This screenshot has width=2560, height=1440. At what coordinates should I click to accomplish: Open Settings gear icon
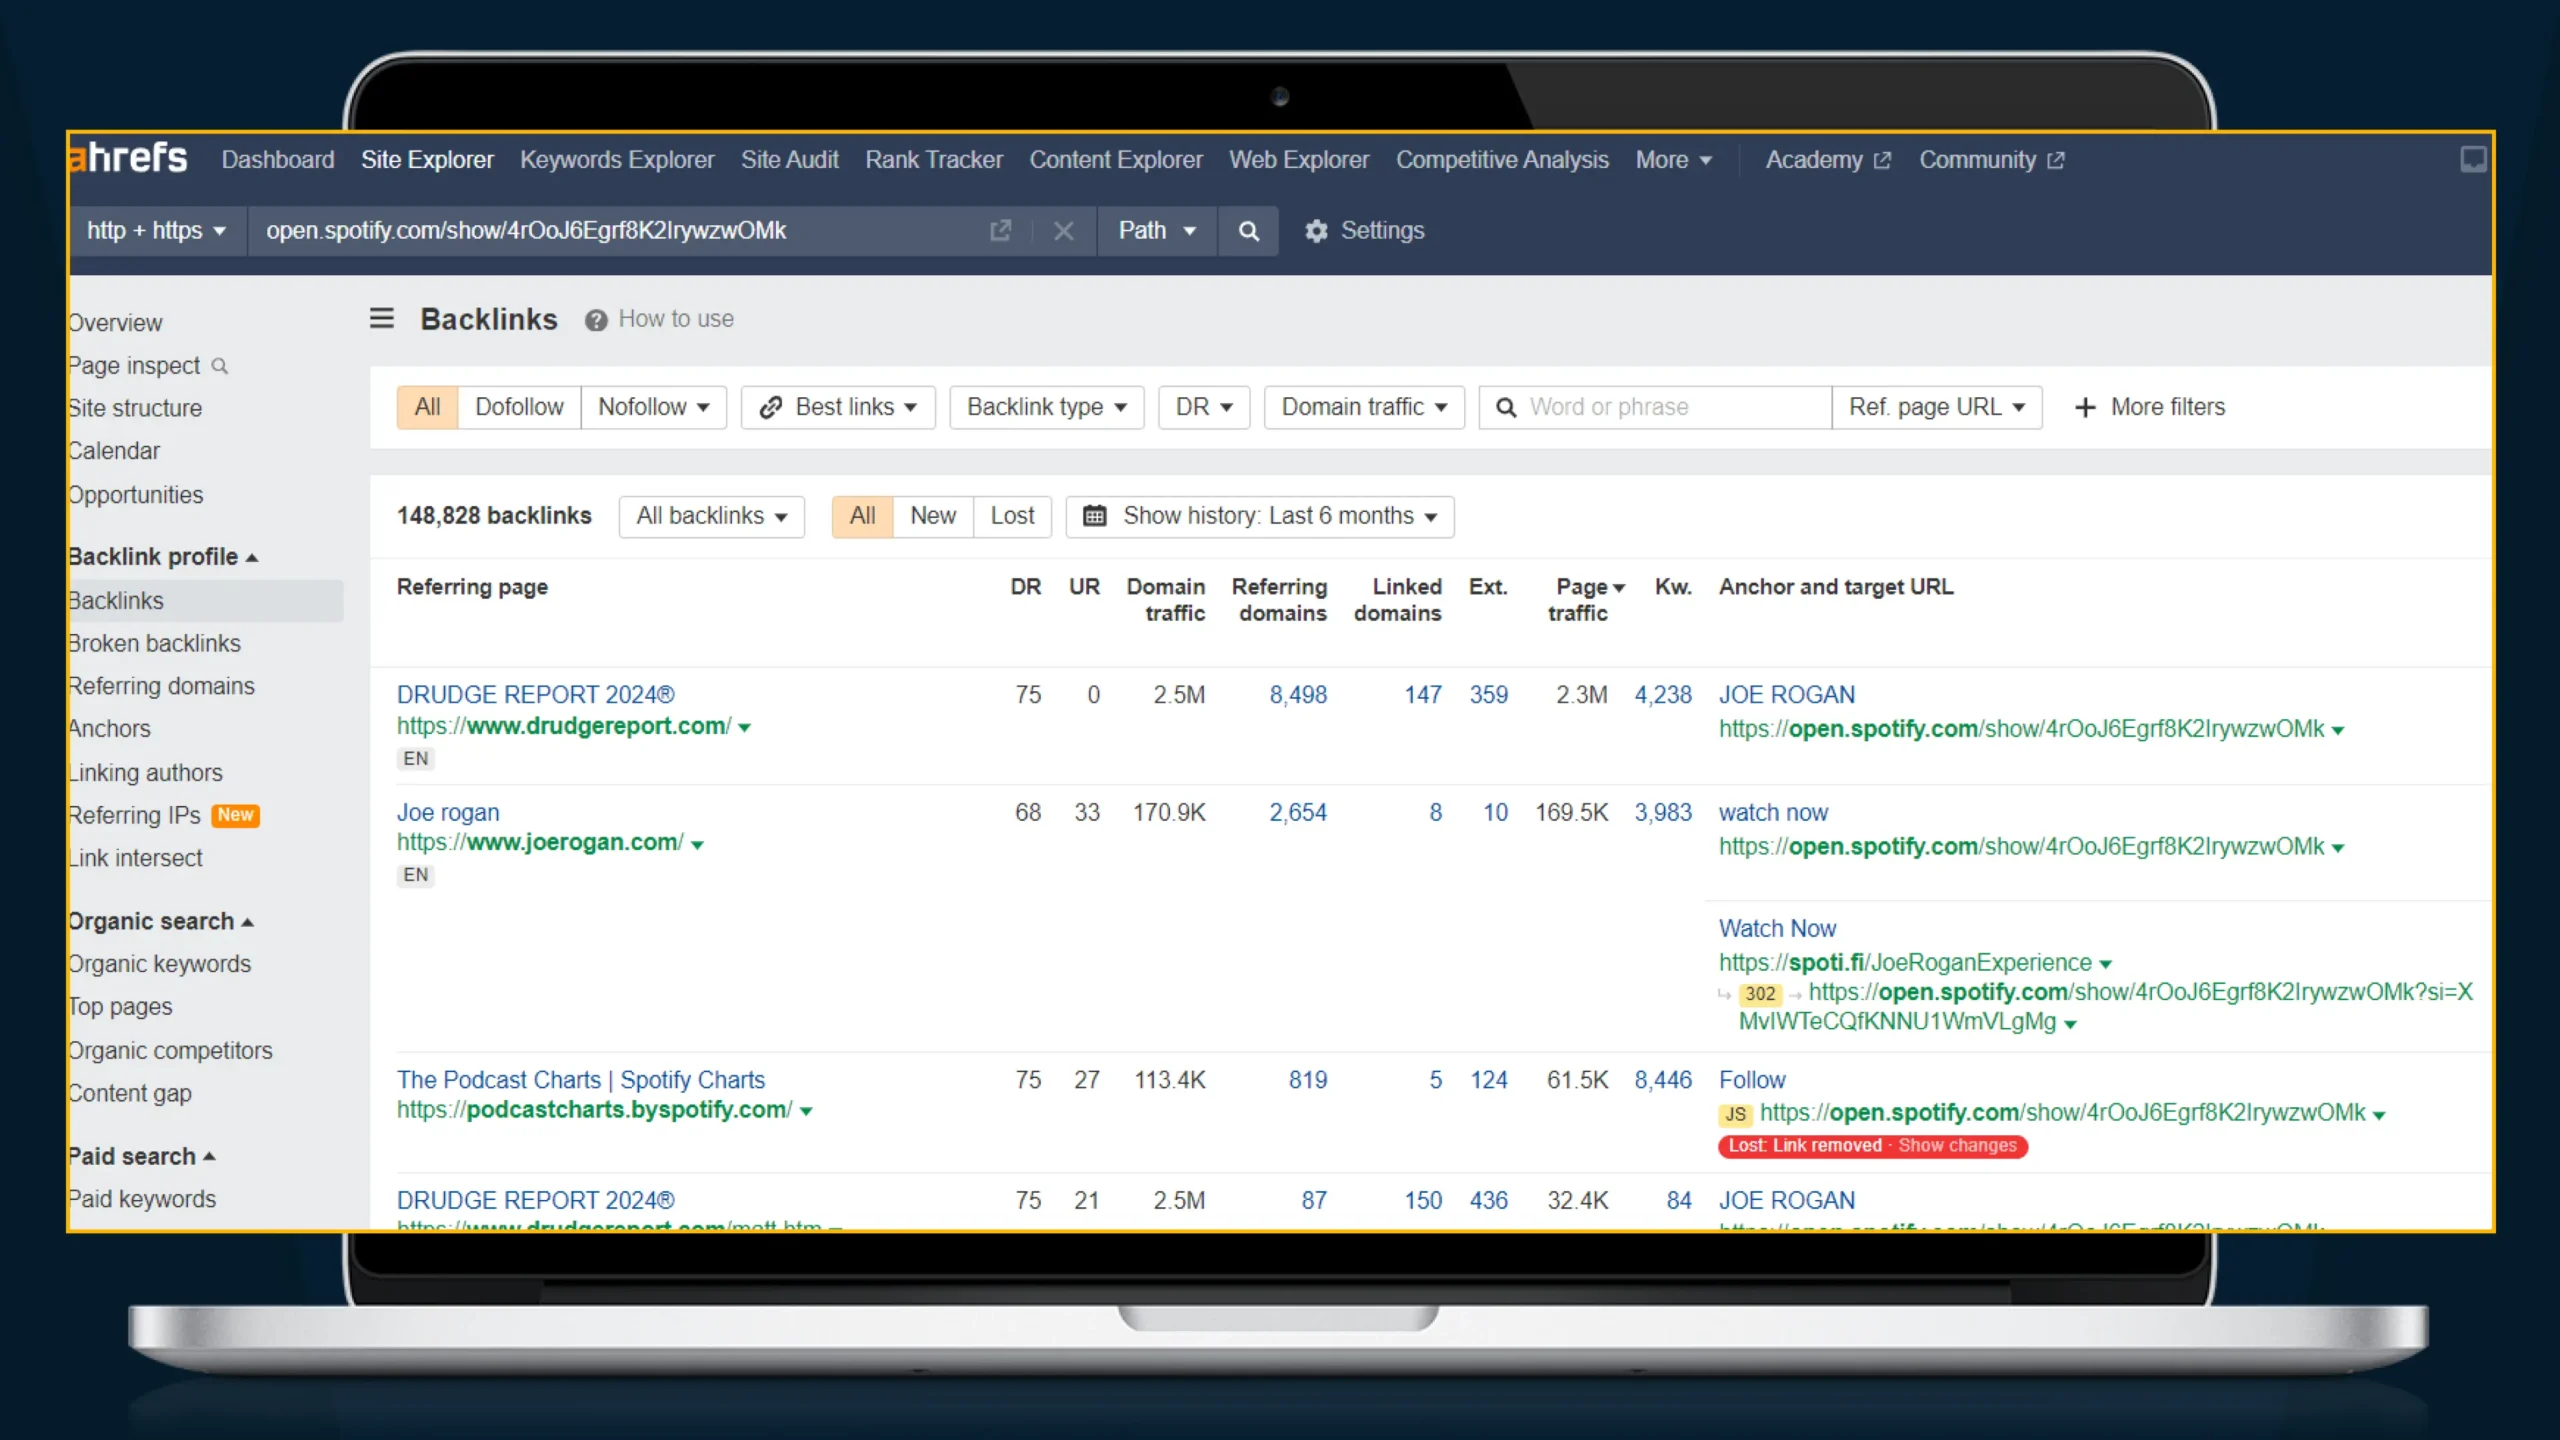tap(1316, 231)
